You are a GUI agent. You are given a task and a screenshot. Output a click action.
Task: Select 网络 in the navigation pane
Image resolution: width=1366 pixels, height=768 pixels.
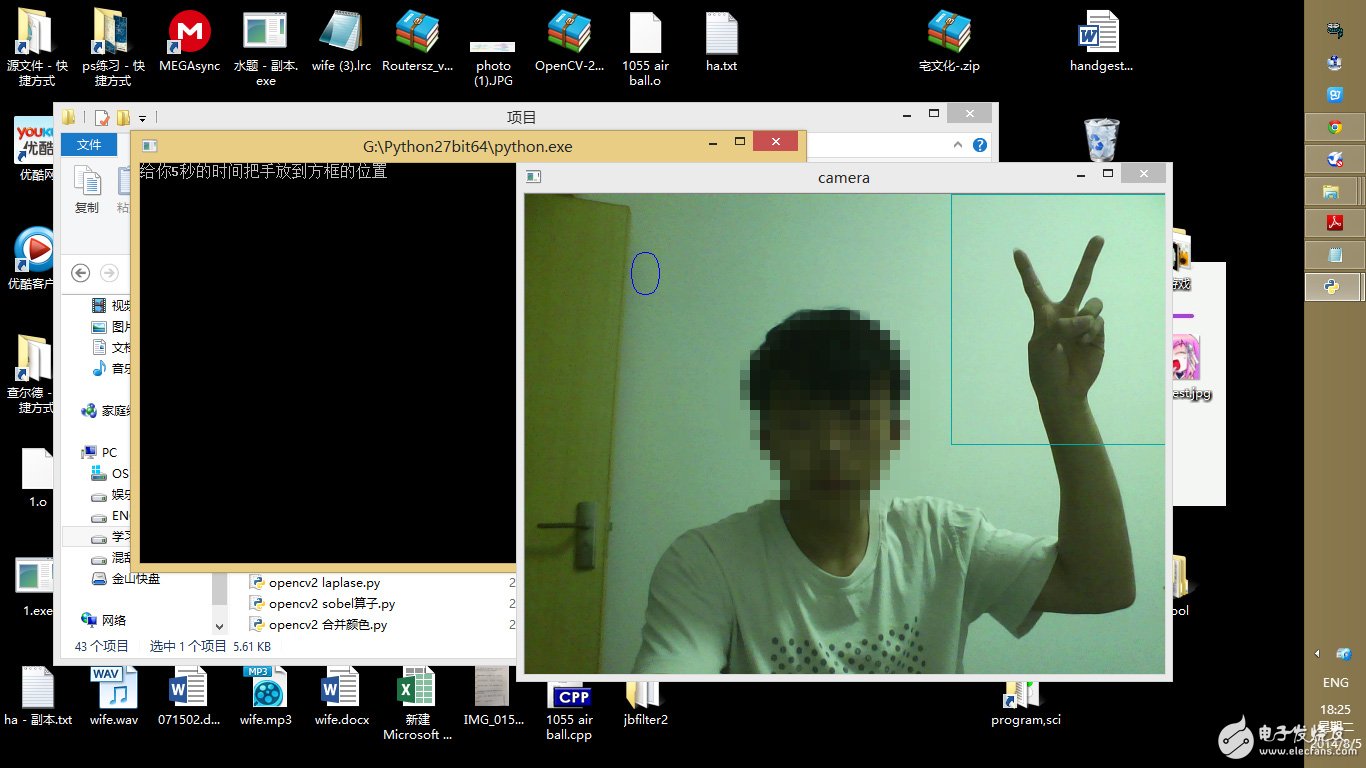pos(114,620)
